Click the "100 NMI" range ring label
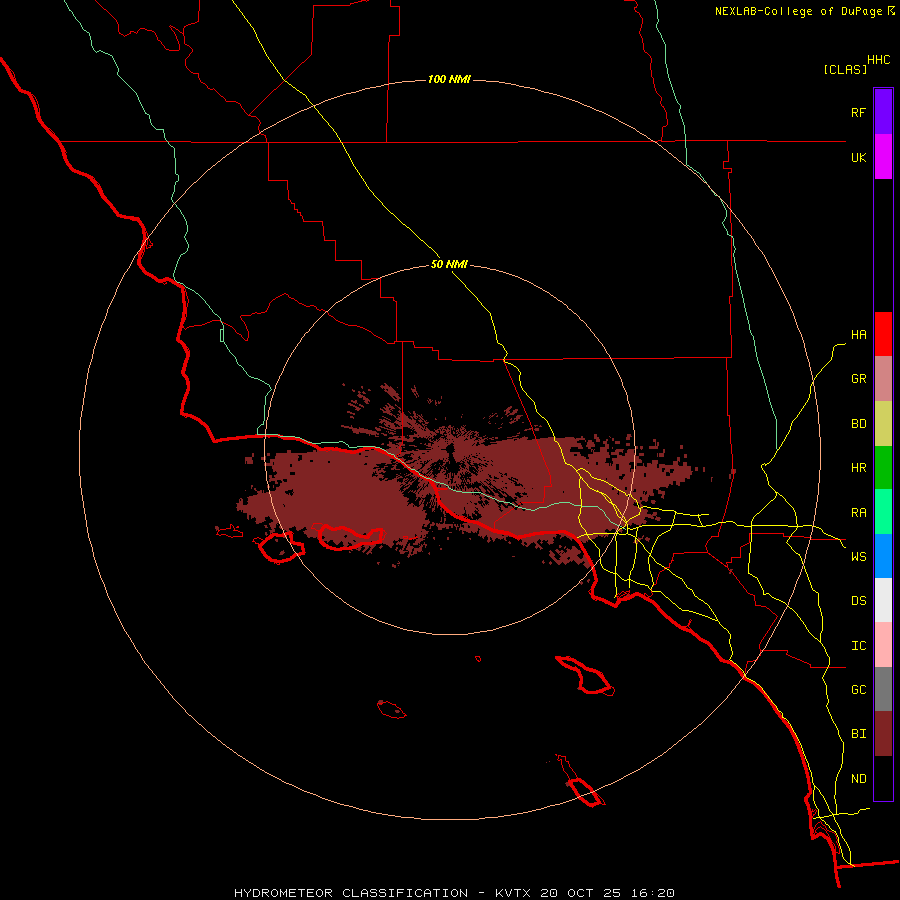The image size is (900, 900). pyautogui.click(x=449, y=79)
